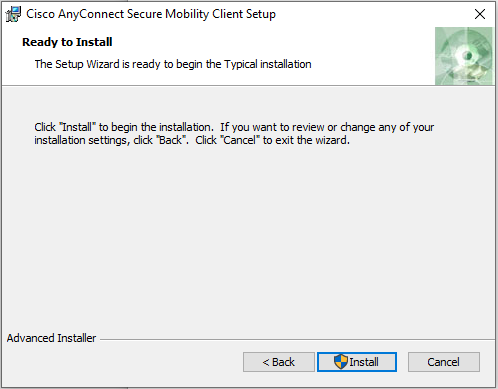Click the separator line beside Advanced Installer

click(297, 340)
